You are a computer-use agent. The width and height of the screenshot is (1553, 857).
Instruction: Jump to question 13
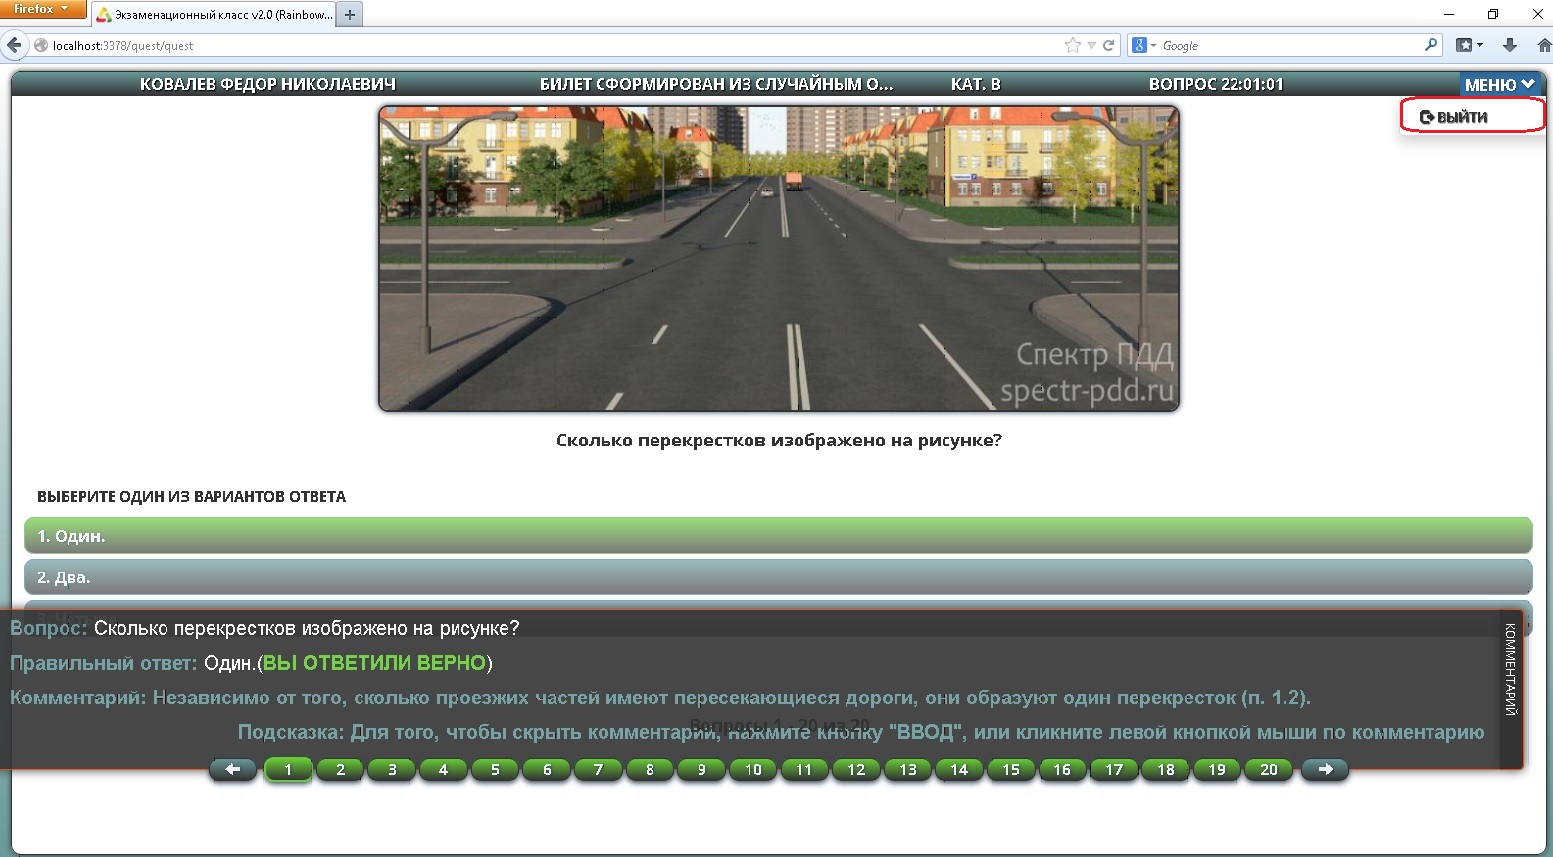(908, 769)
